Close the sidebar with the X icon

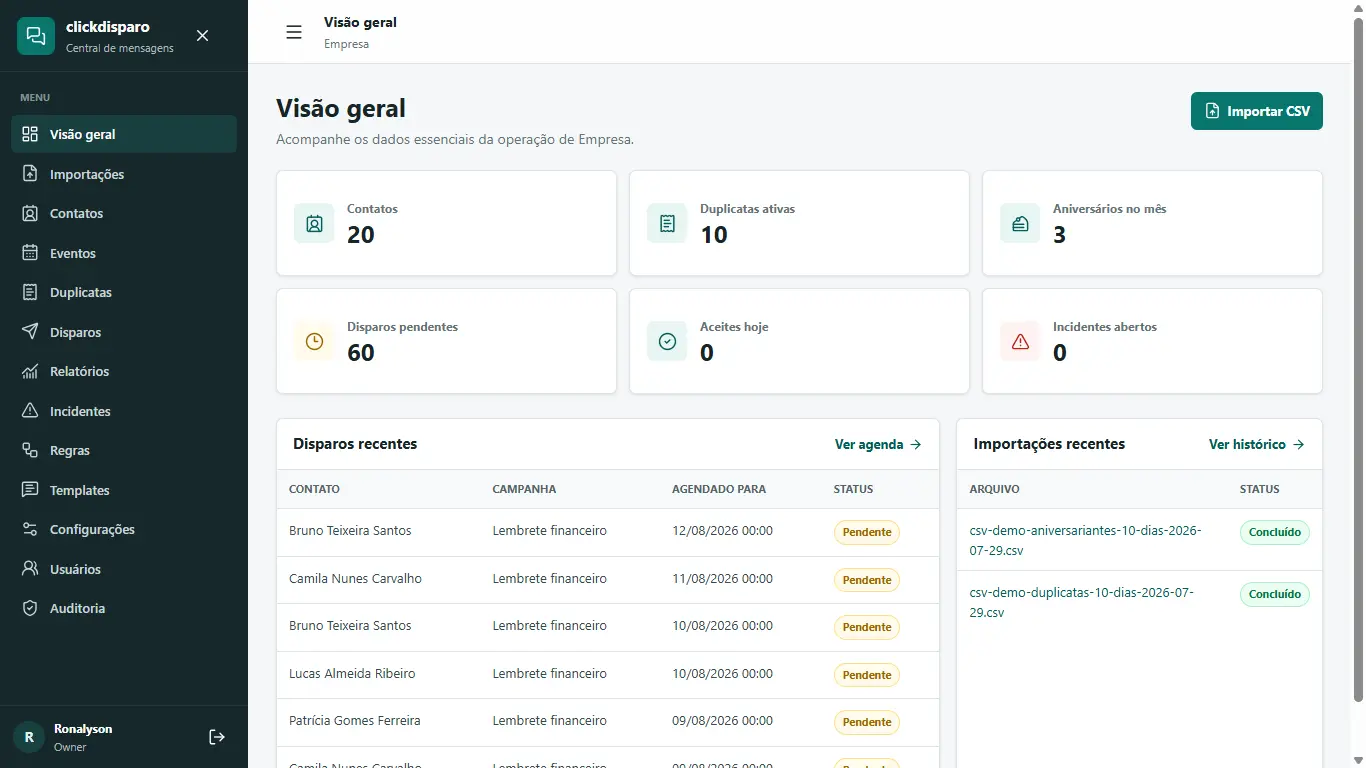tap(202, 36)
